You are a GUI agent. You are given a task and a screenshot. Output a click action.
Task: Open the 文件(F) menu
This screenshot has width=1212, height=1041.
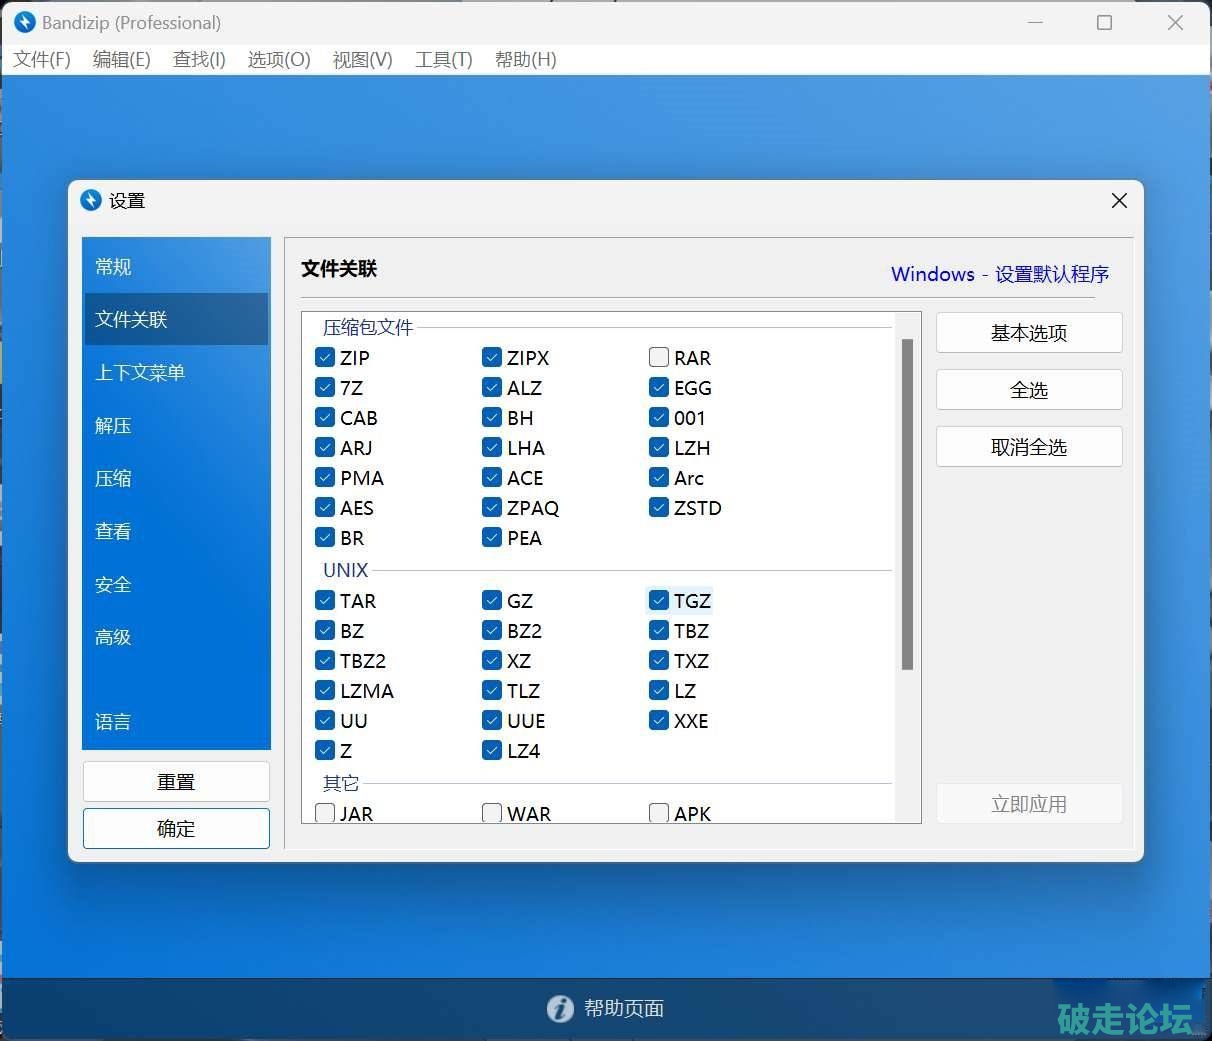coord(42,59)
